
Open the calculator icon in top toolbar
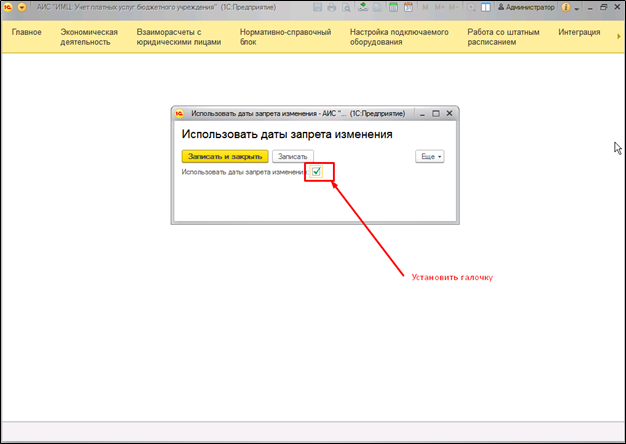click(394, 7)
